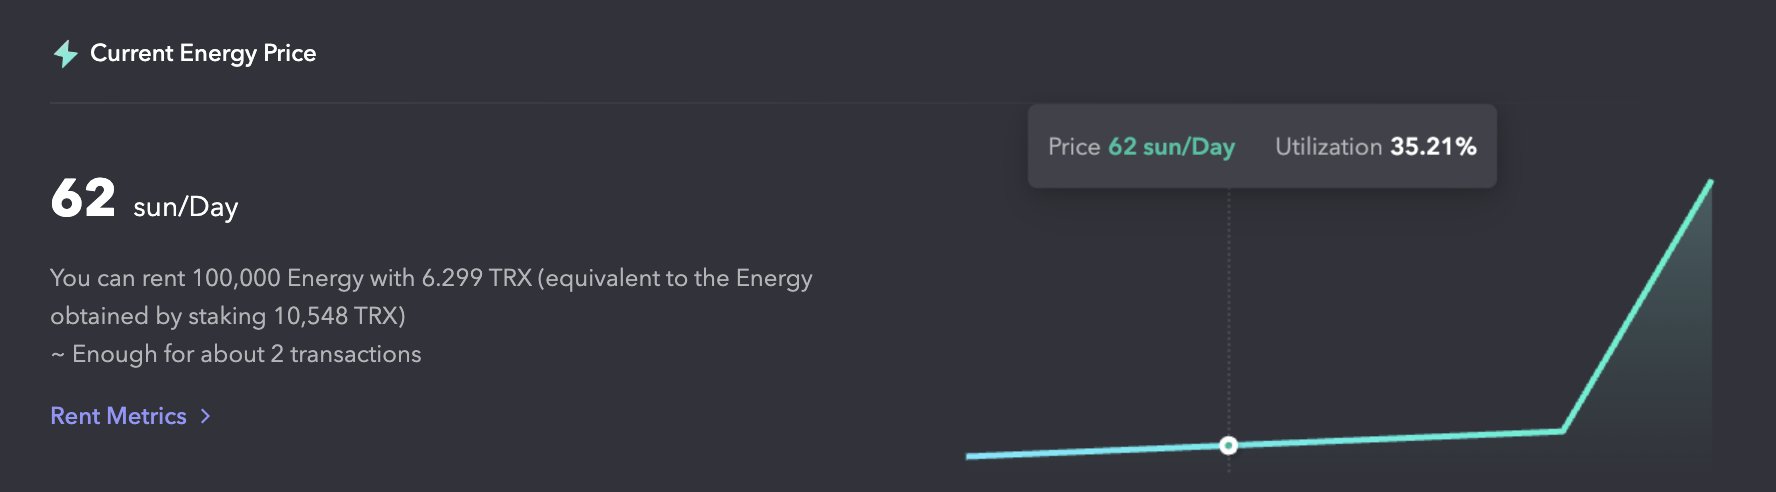Screen dimensions: 1776x492
Task: Click the peak of the price curve
Action: point(1710,182)
